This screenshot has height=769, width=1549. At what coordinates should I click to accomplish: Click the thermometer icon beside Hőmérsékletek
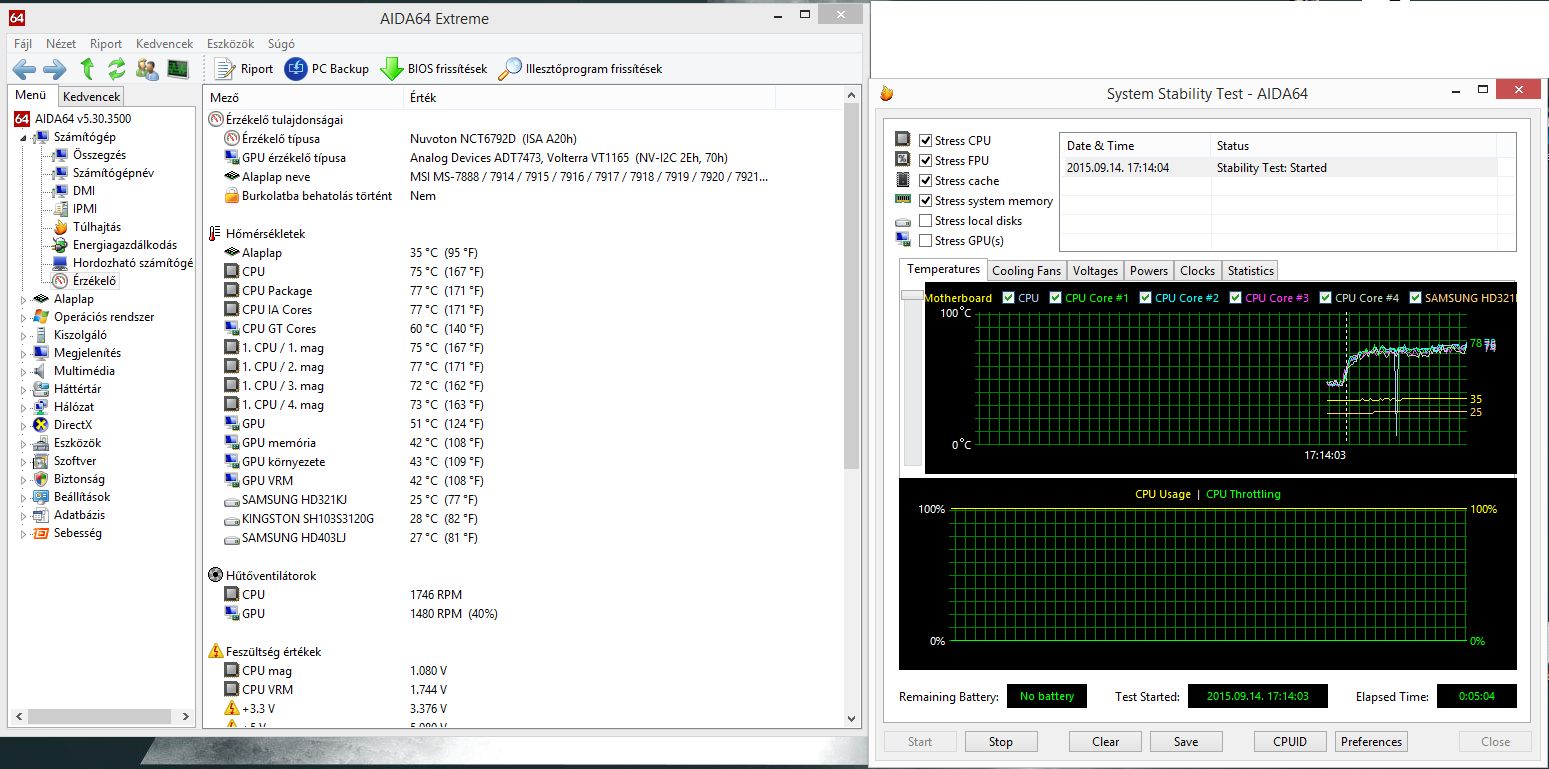[215, 234]
